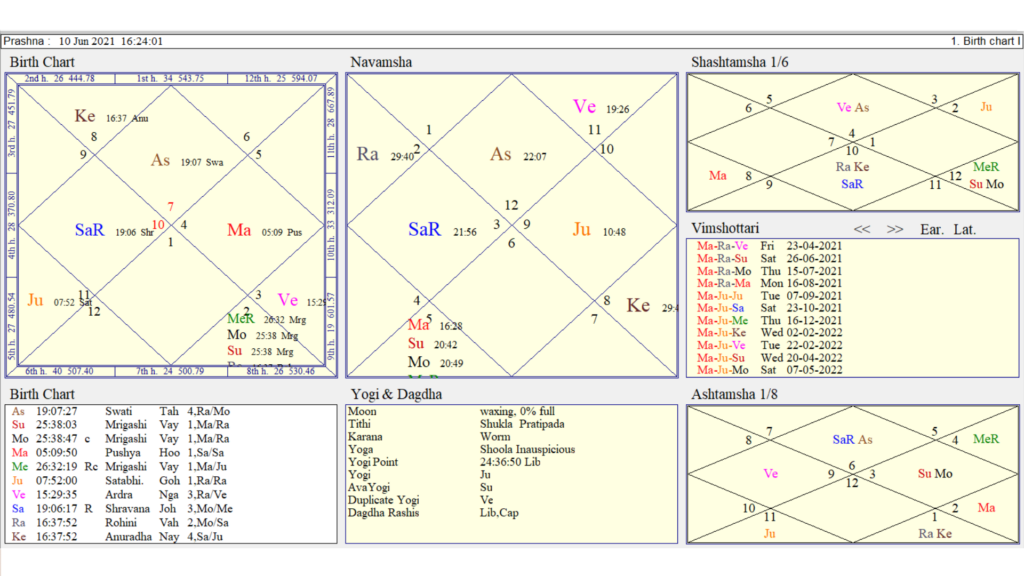Screen dimensions: 1024x576
Task: Click 'SaR 19:06 Shr' in the birth chart diagram
Action: (114, 231)
